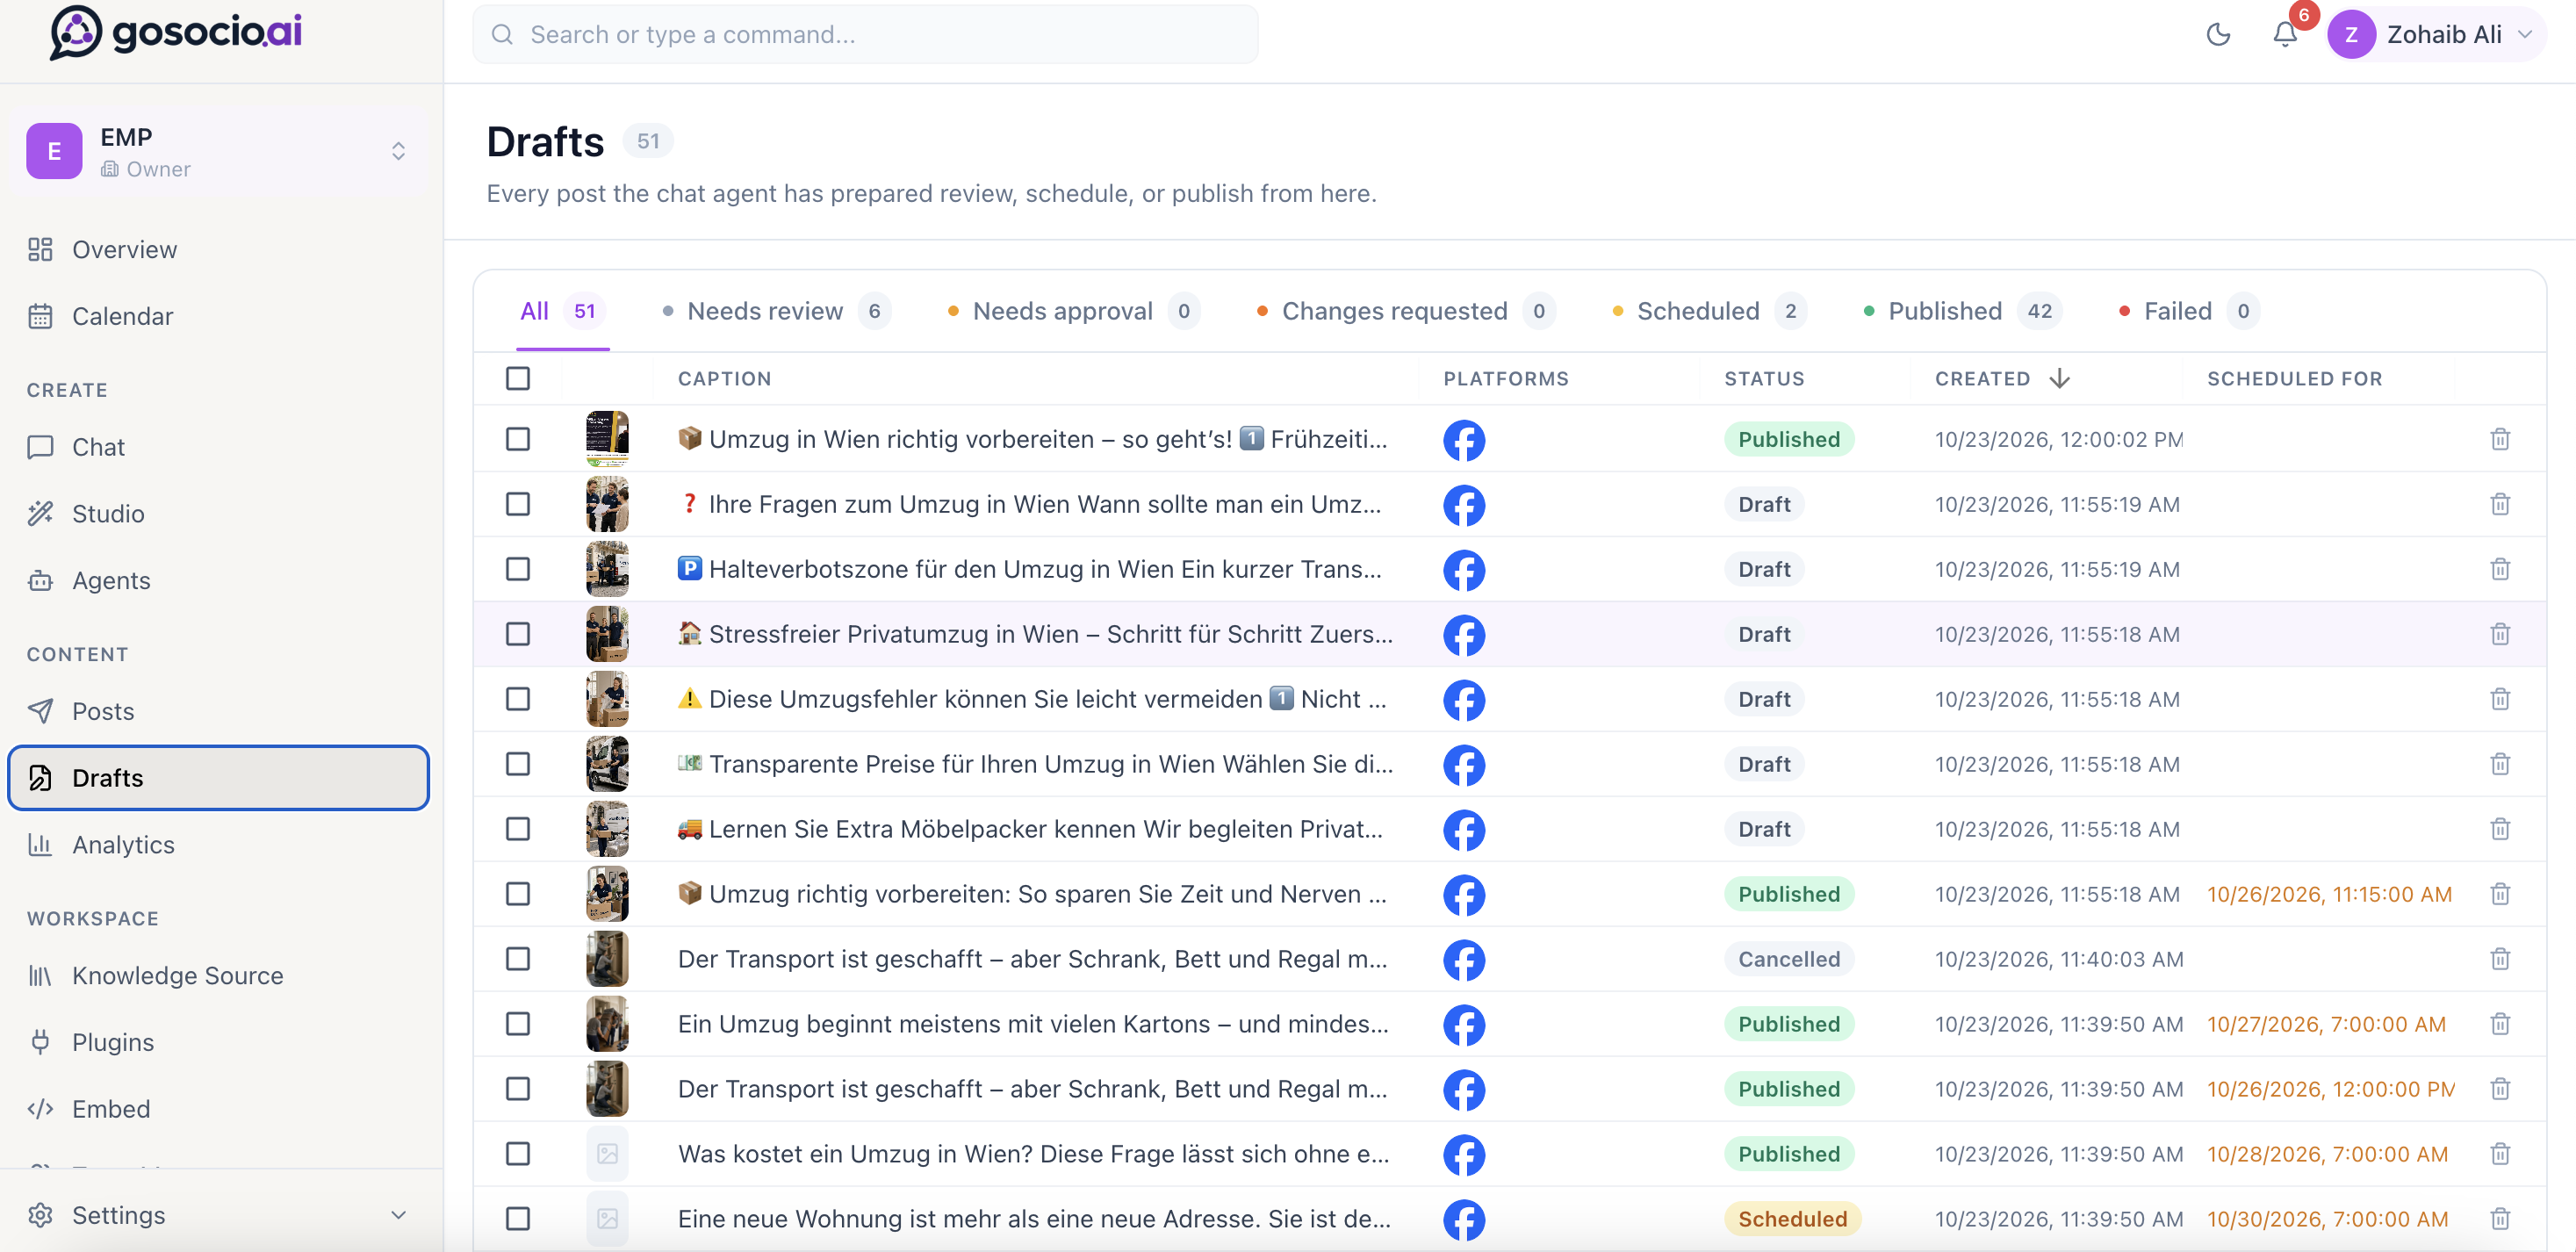Click the gosocio.ai logo
The height and width of the screenshot is (1252, 2576).
[176, 32]
